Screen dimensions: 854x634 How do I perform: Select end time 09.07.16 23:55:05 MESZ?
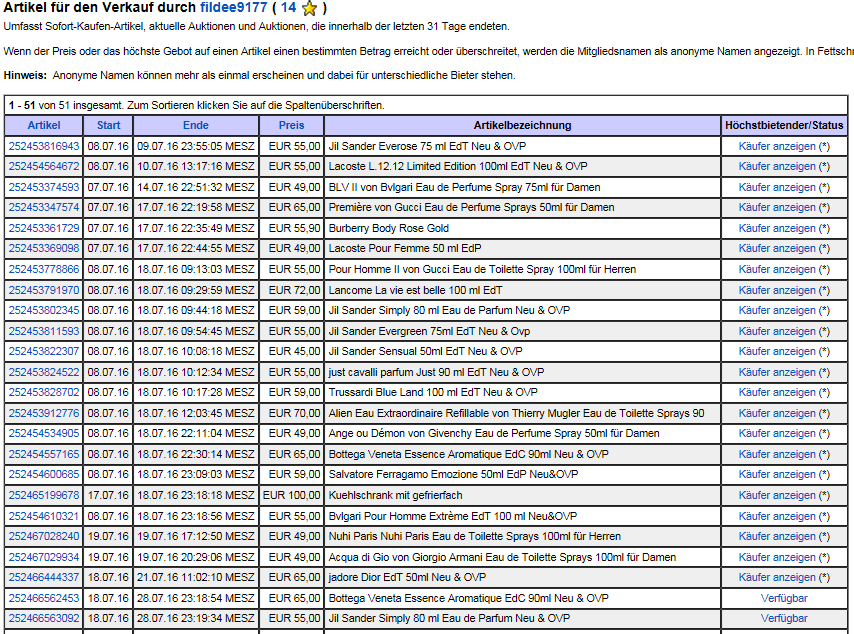[196, 146]
